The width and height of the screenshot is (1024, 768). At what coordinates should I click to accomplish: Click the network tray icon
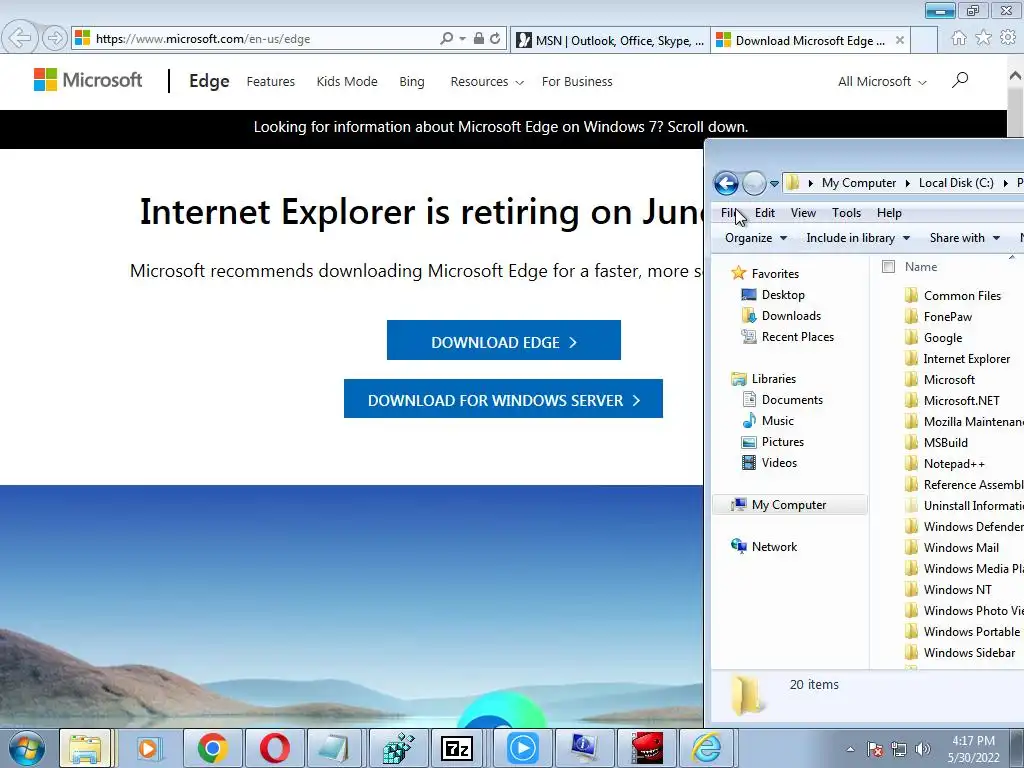[899, 749]
